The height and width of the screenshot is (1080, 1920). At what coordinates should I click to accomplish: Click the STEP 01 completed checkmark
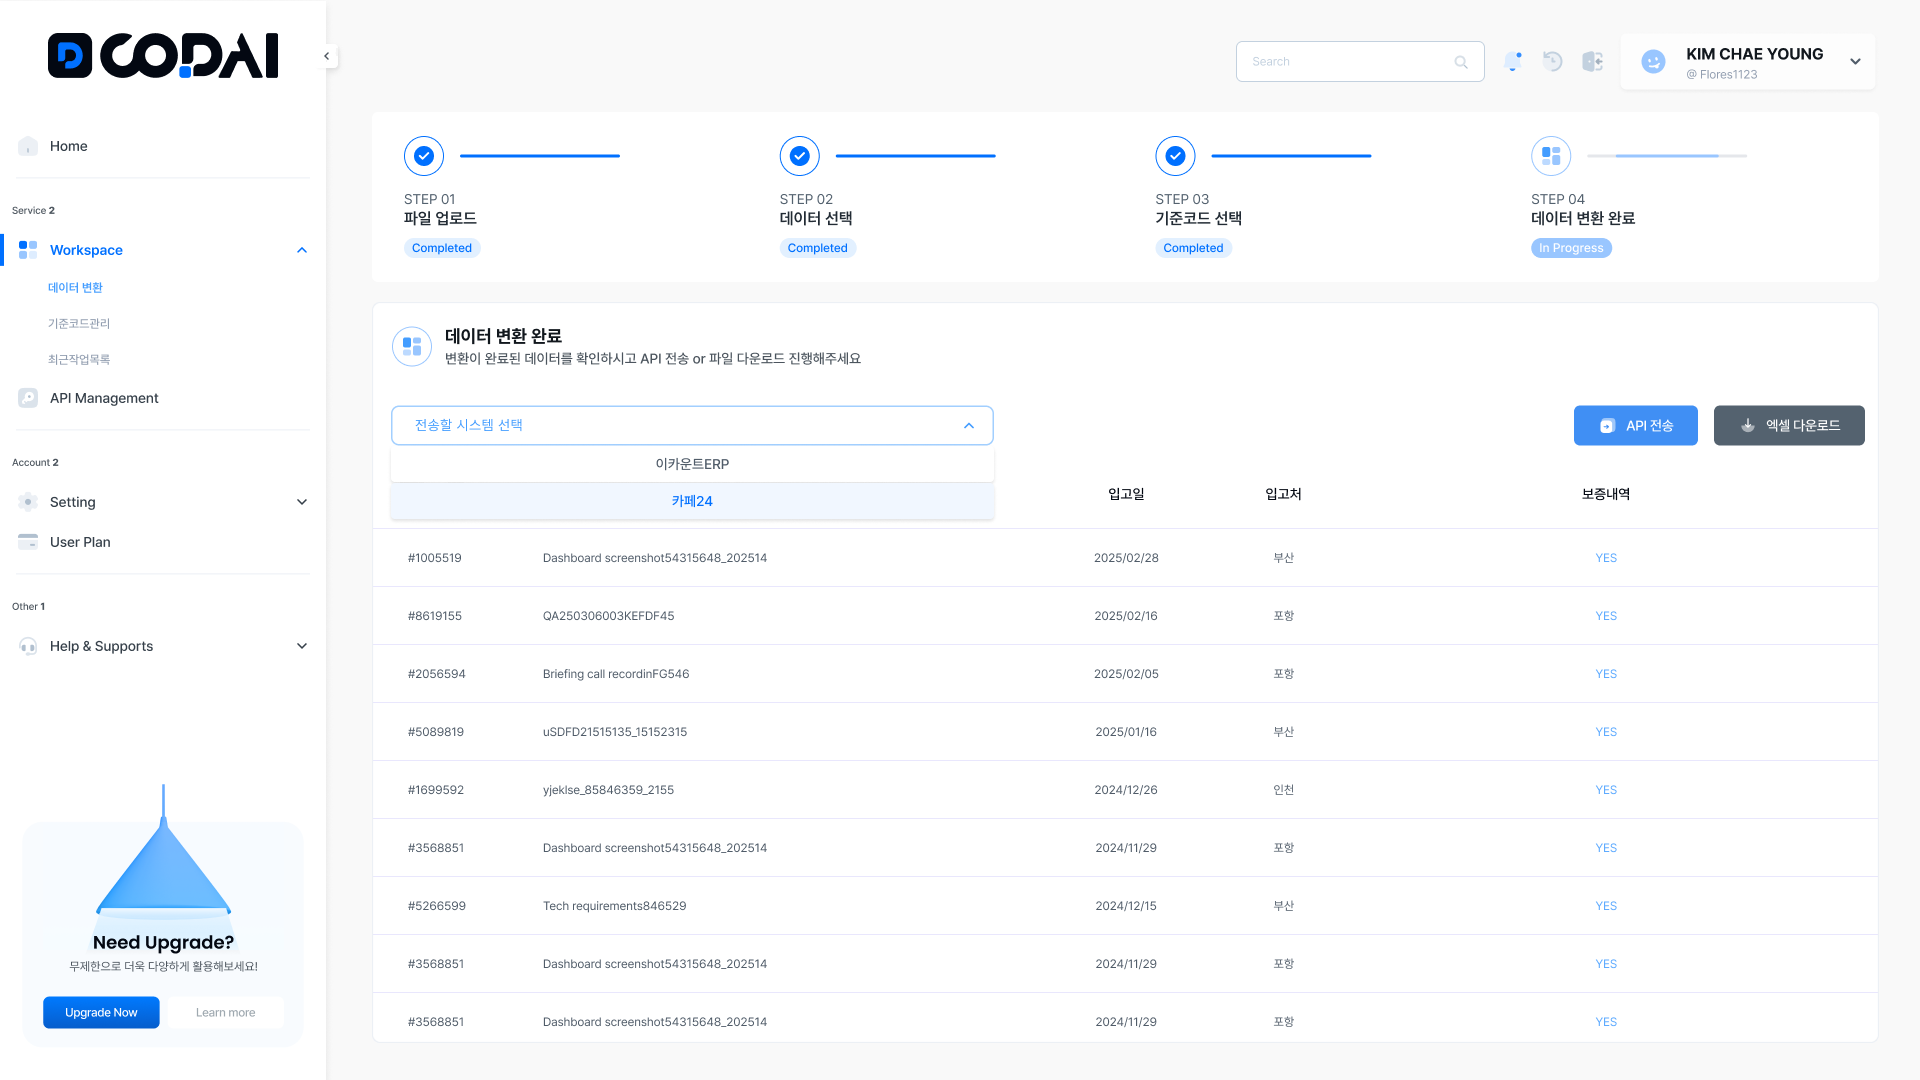click(x=424, y=156)
